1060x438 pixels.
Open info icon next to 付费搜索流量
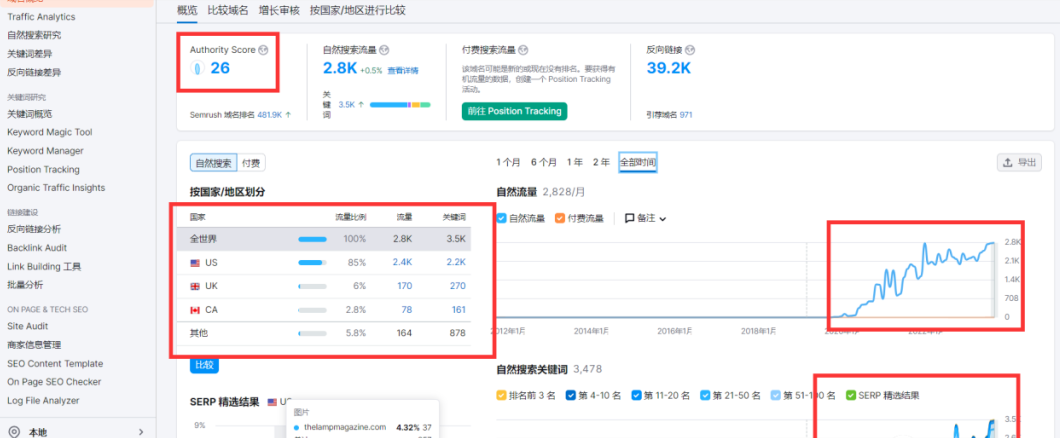tap(523, 50)
